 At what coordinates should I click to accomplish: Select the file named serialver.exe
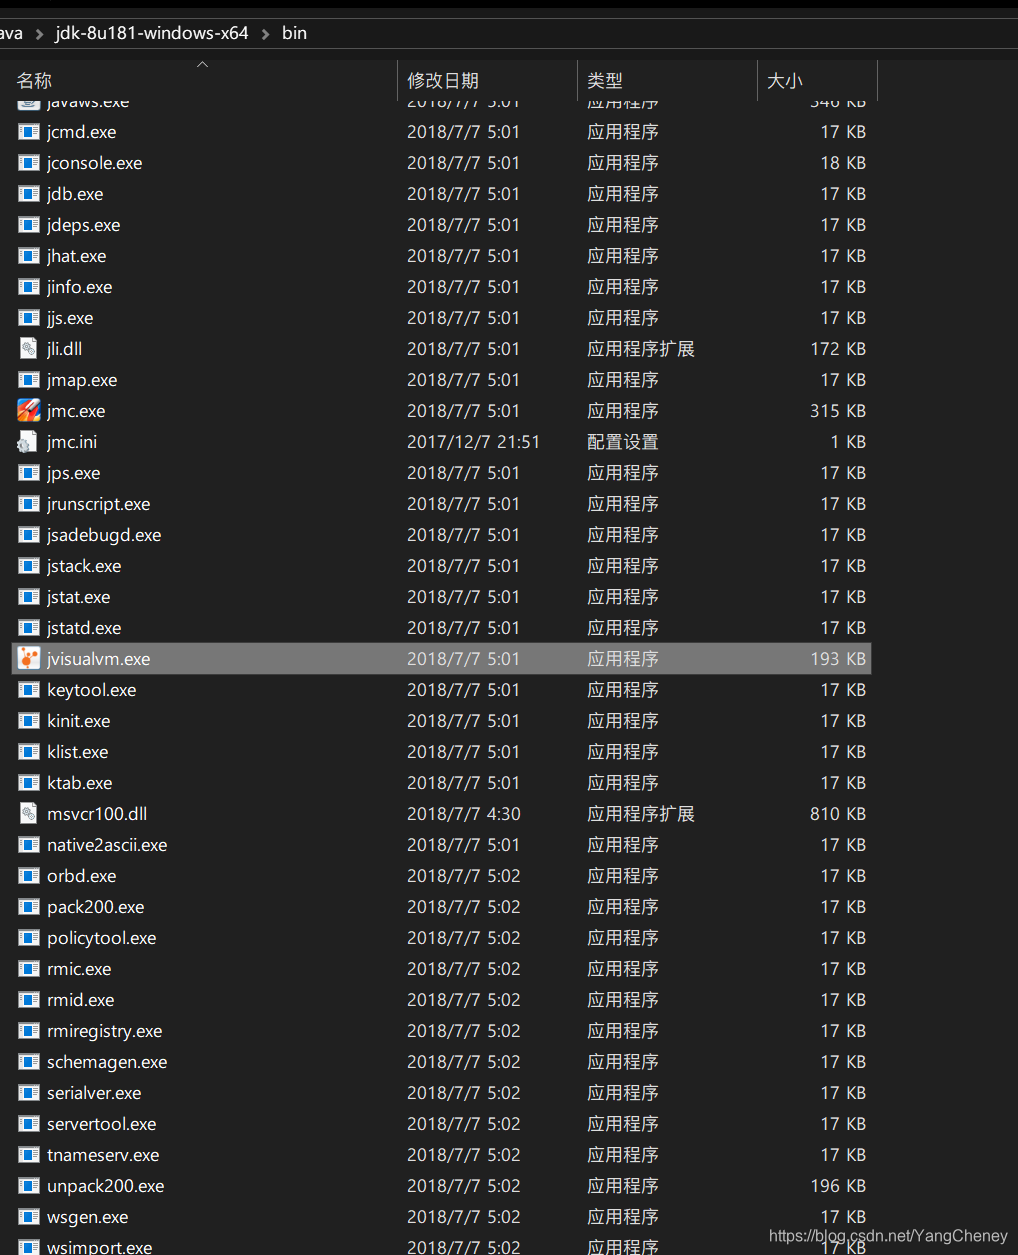point(94,1092)
